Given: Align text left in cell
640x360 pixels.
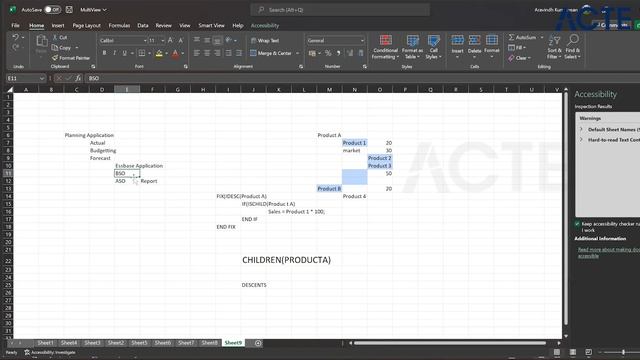Looking at the screenshot, I should pyautogui.click(x=197, y=53).
